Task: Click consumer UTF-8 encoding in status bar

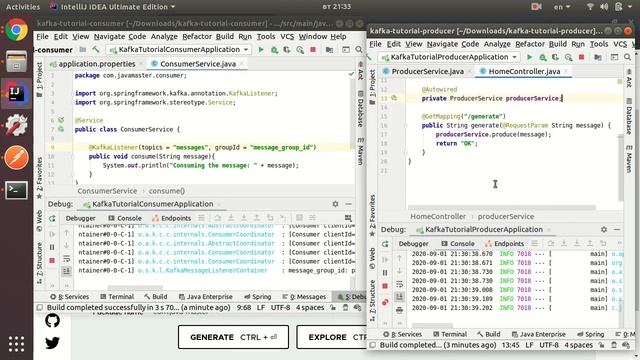Action: [x=280, y=308]
